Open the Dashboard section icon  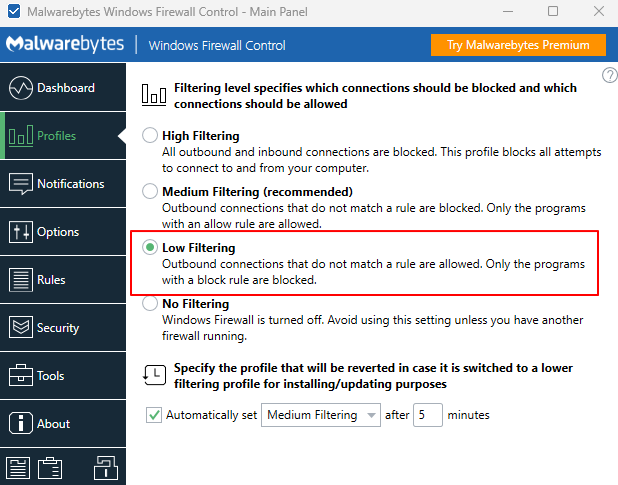pyautogui.click(x=21, y=88)
